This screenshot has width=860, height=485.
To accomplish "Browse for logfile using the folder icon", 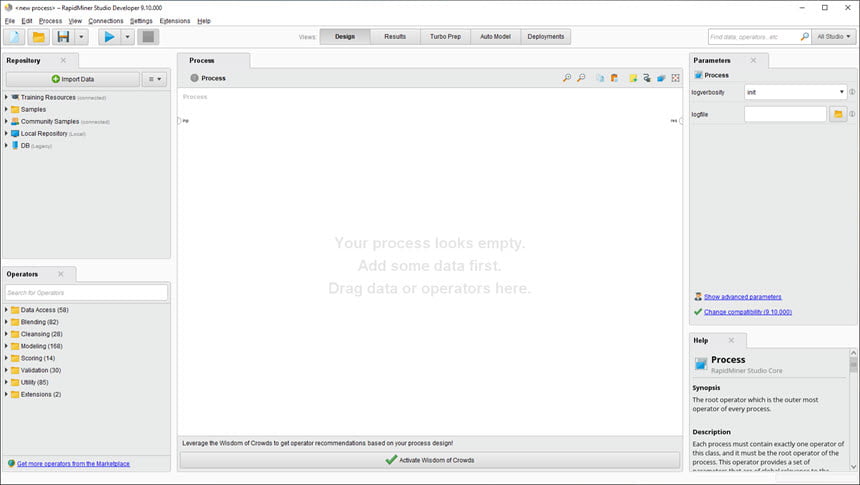I will pos(838,114).
